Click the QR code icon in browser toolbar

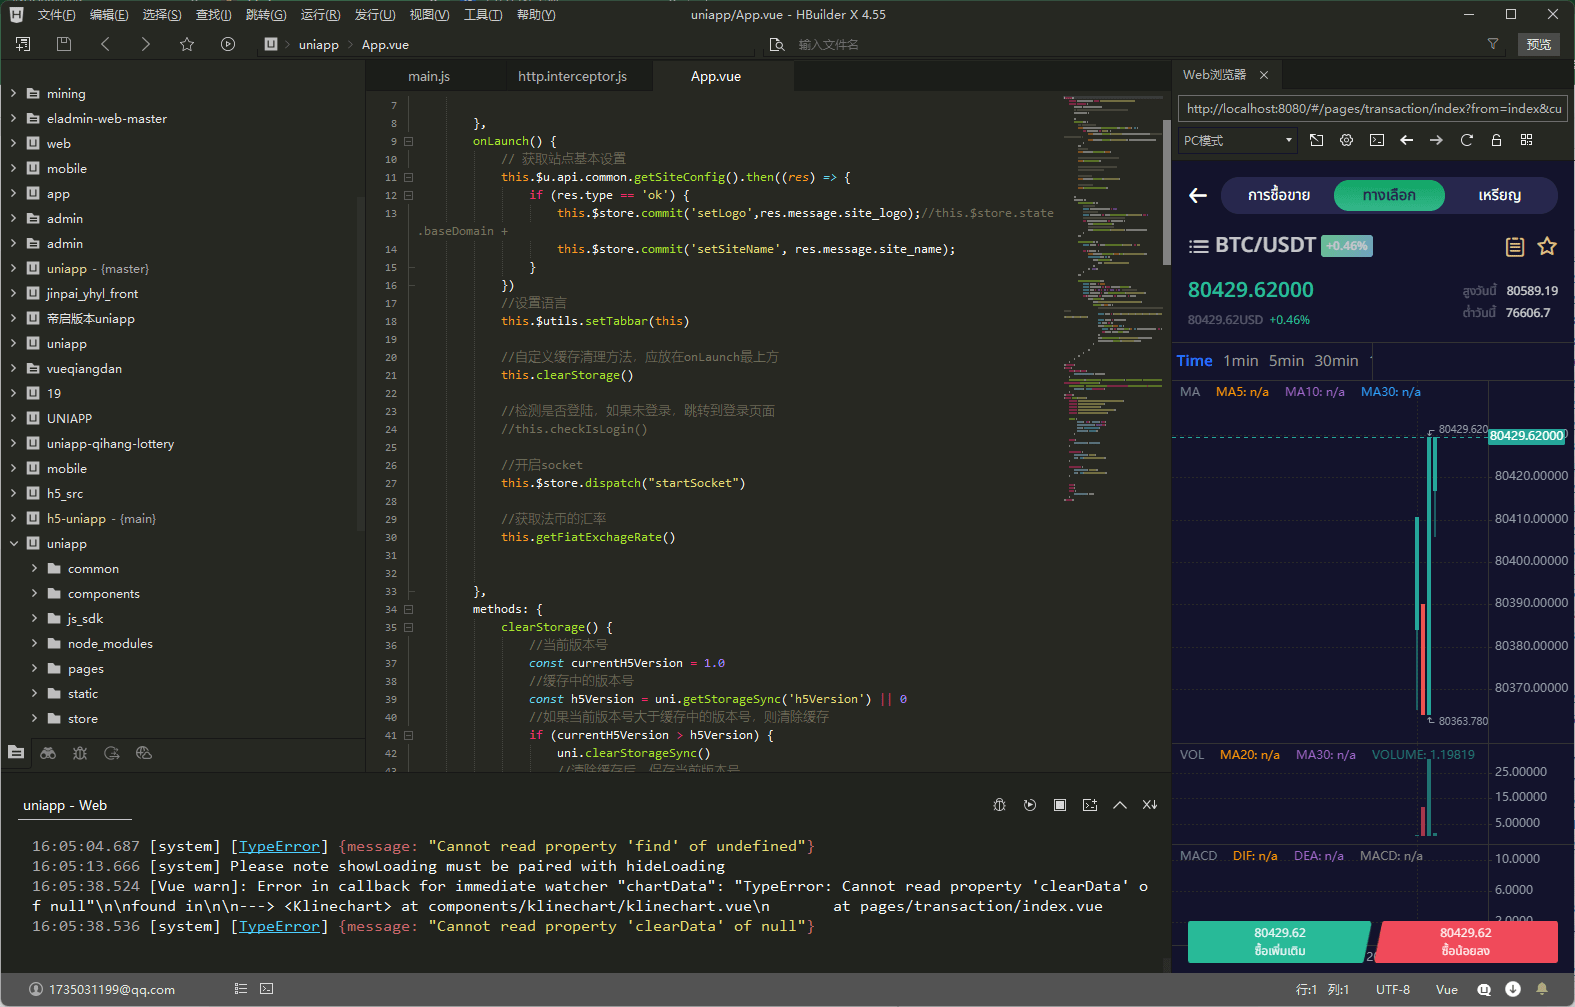point(1526,140)
